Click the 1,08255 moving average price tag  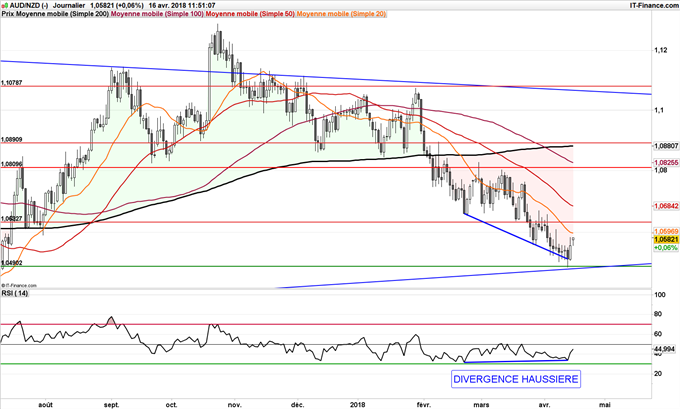point(666,162)
